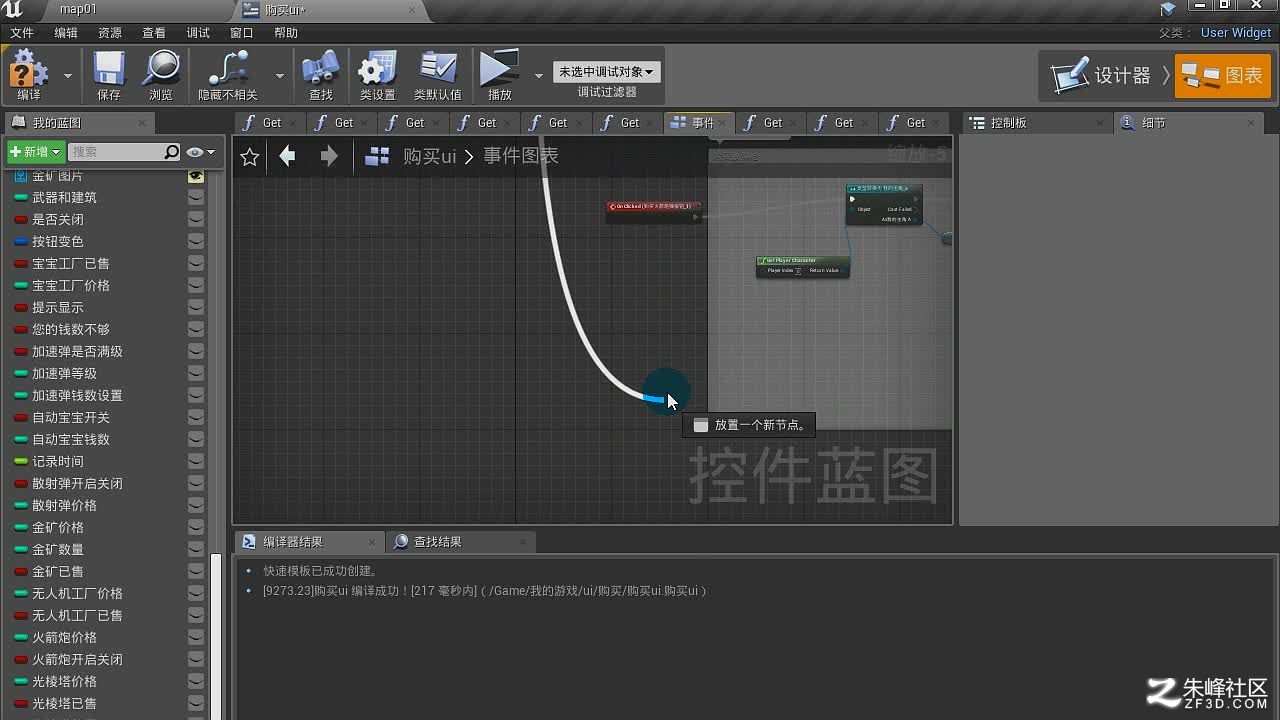Click the star bookmark icon in graph header
Image resolution: width=1280 pixels, height=720 pixels.
click(x=250, y=157)
